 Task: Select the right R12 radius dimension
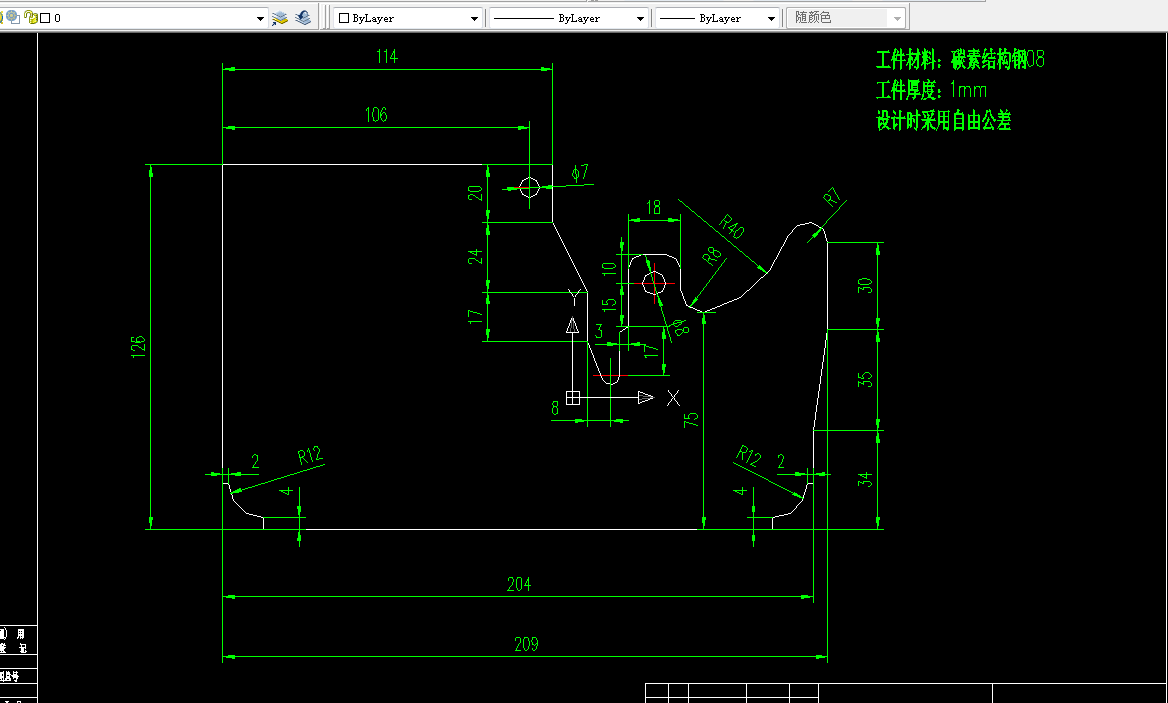749,456
